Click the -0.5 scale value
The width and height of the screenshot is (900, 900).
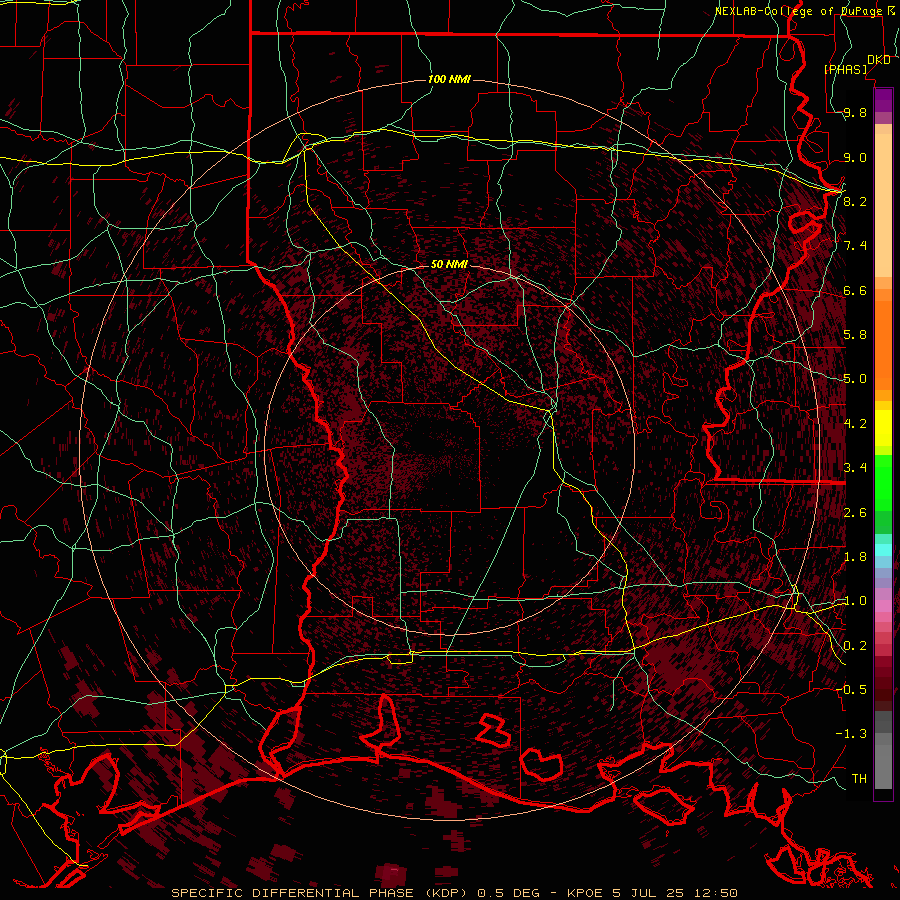pos(852,690)
